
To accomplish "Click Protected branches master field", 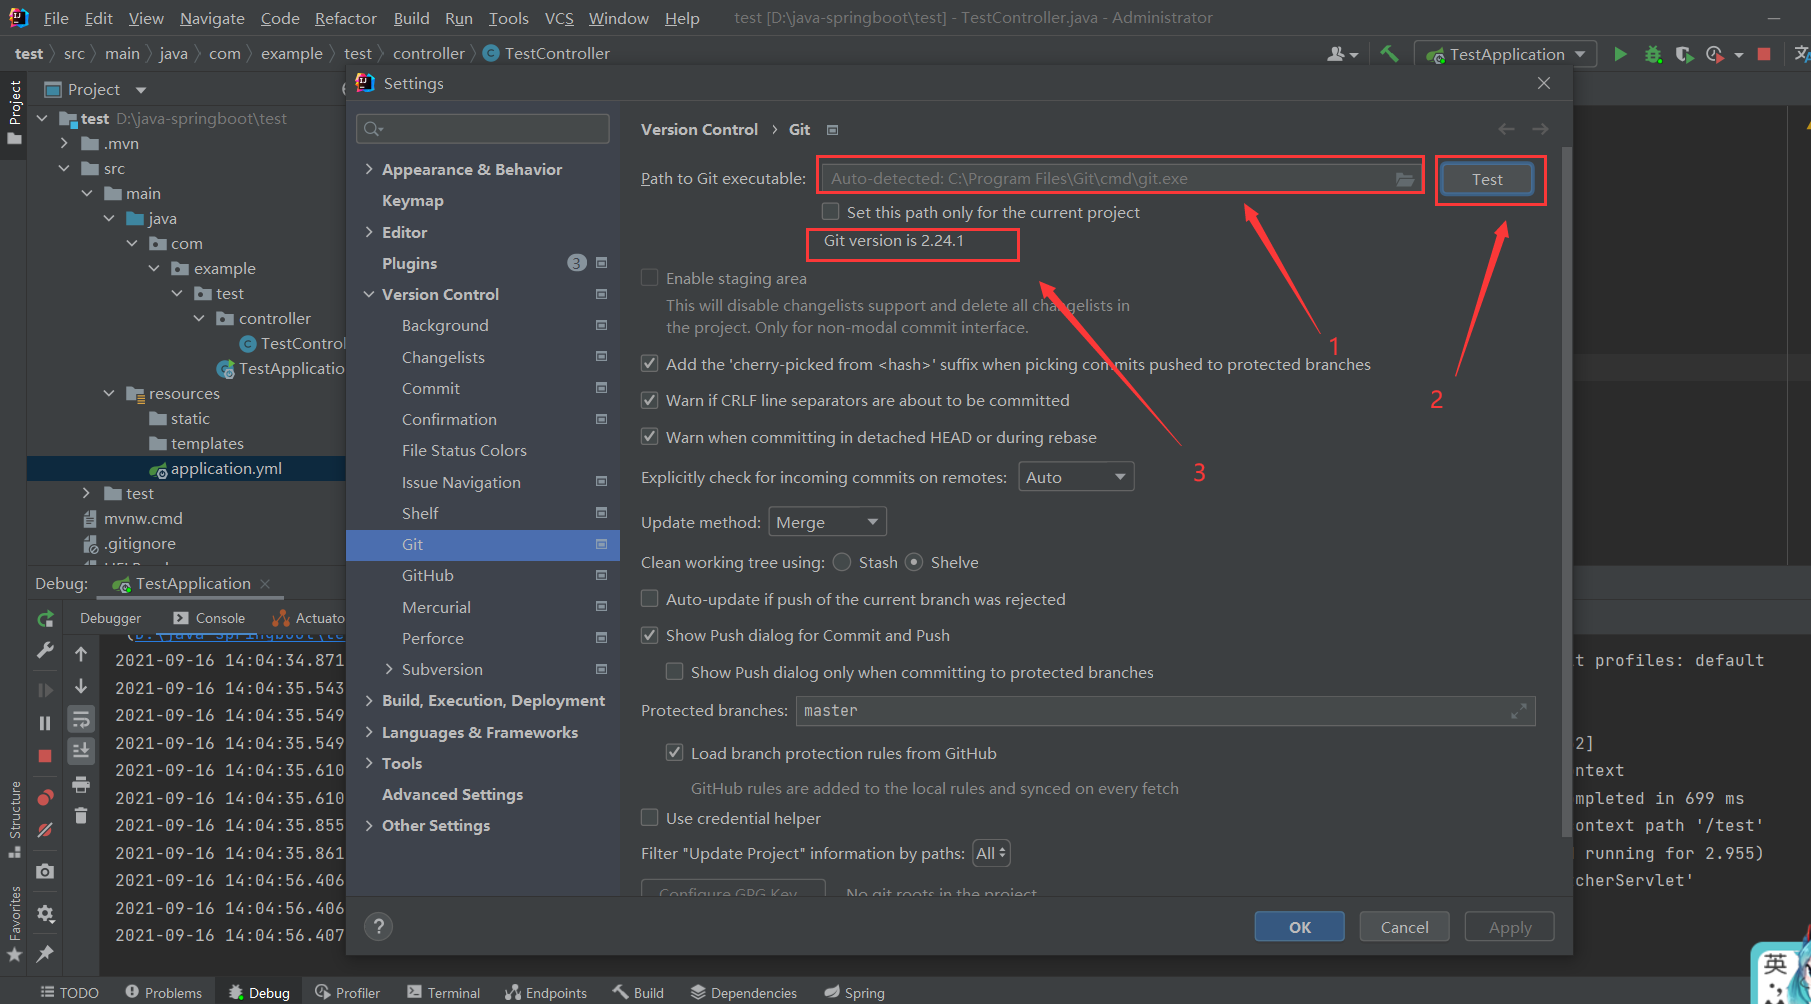I will coord(1165,711).
